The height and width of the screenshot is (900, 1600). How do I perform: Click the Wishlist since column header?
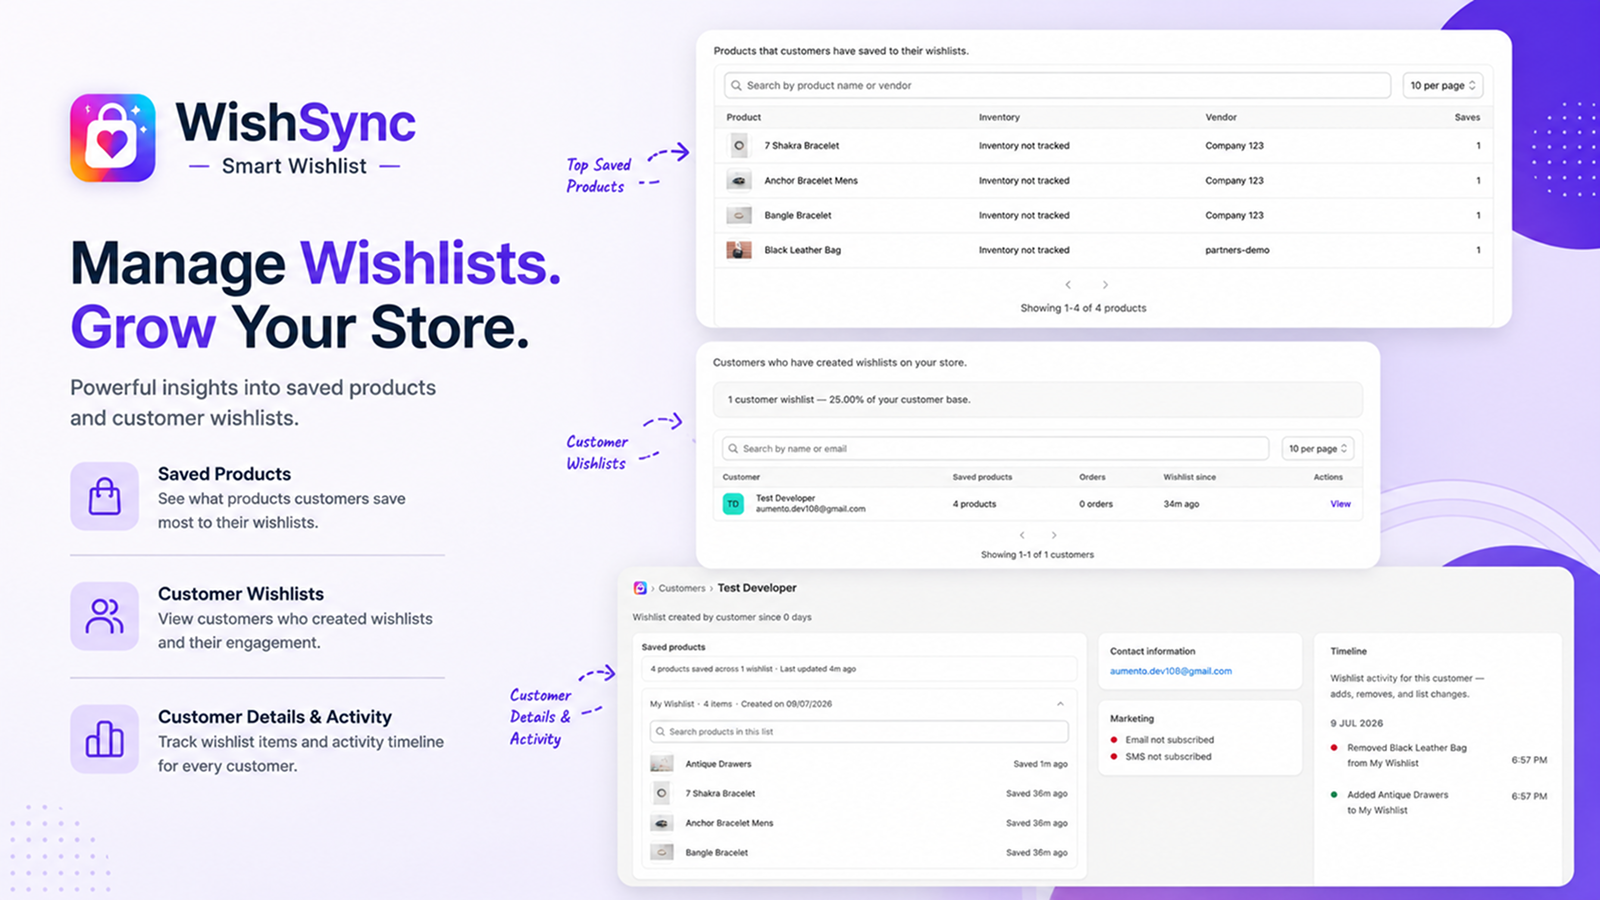pos(1189,477)
